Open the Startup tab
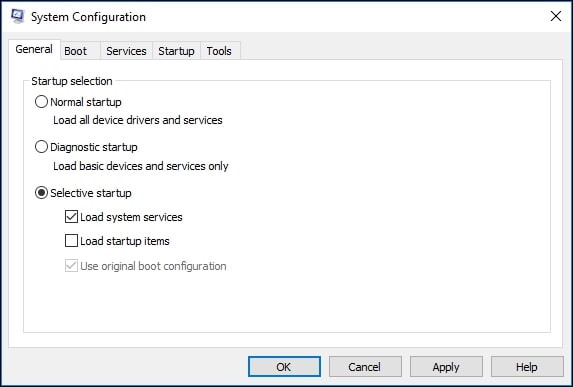This screenshot has width=573, height=387. (176, 51)
